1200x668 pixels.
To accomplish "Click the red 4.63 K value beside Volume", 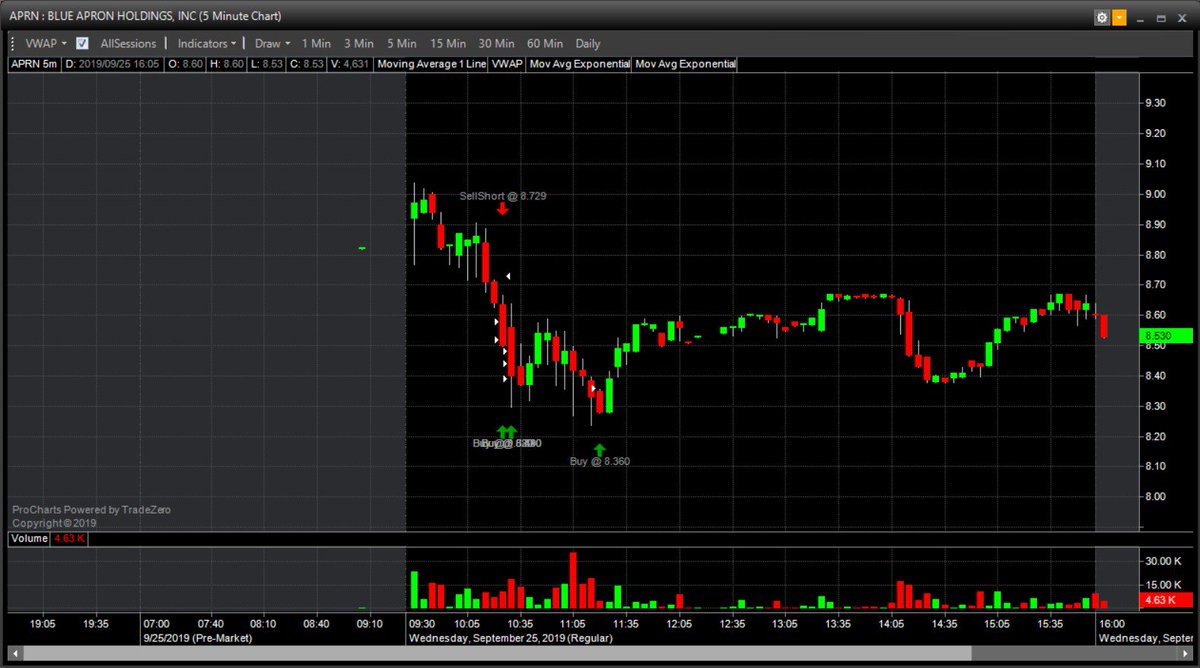I will click(70, 538).
